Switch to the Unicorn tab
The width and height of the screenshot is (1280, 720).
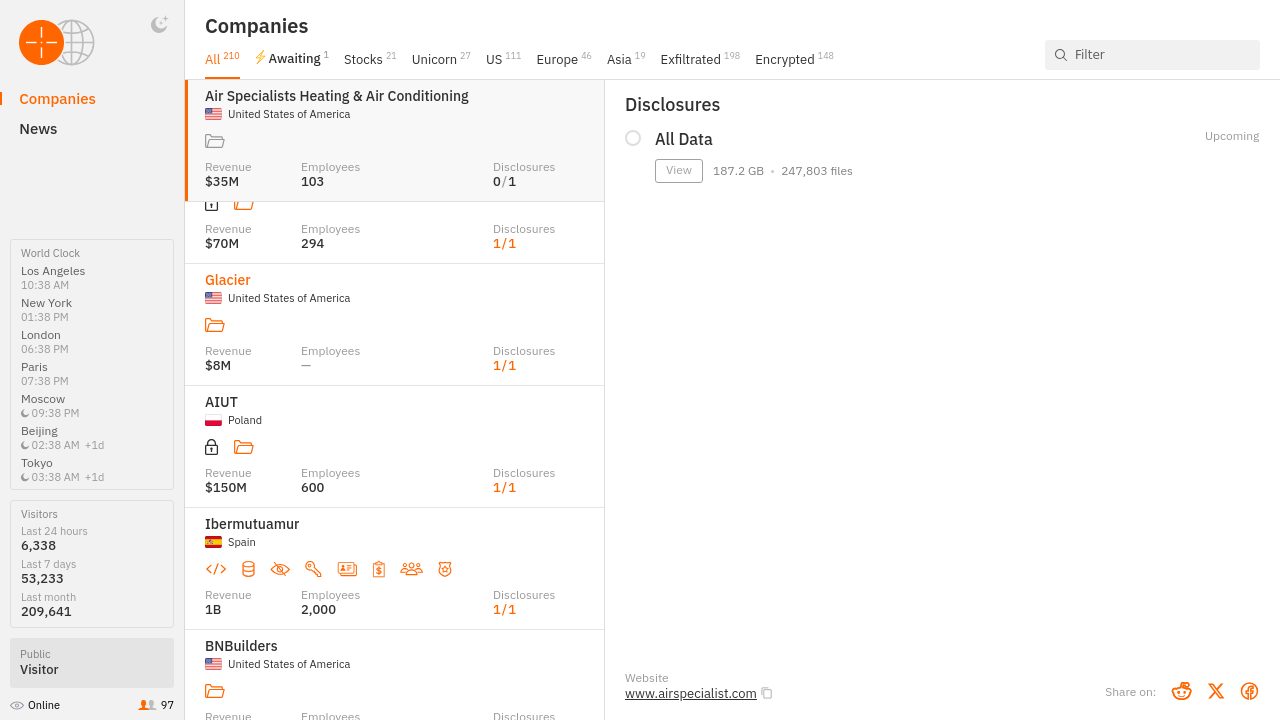434,59
